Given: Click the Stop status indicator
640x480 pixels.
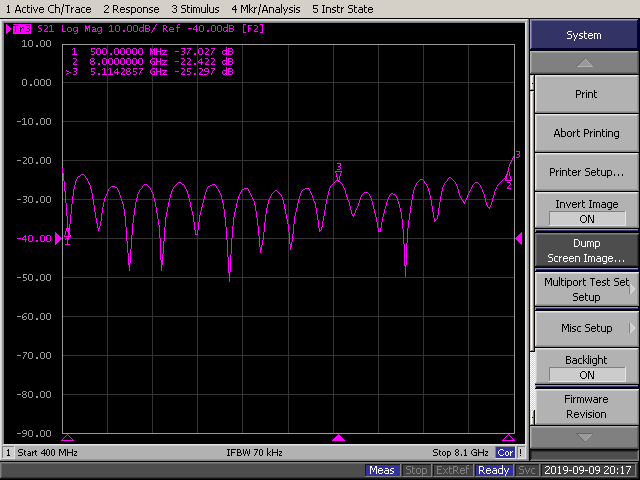Looking at the screenshot, I should (x=416, y=470).
